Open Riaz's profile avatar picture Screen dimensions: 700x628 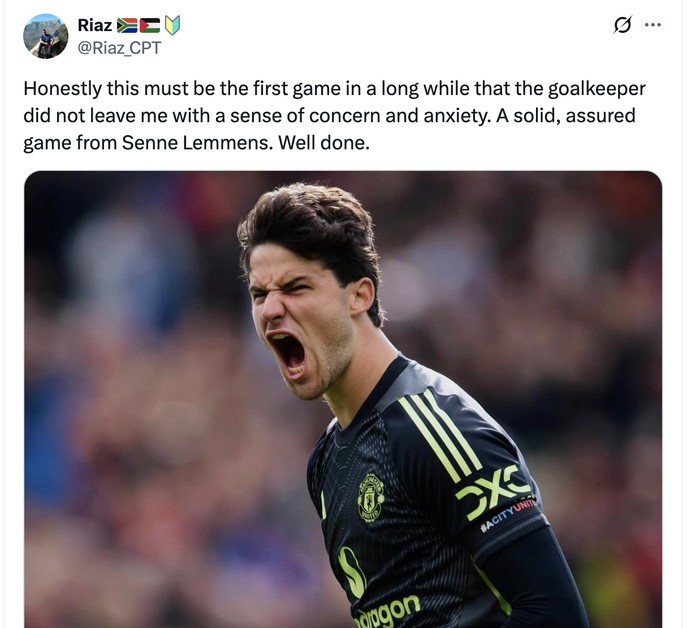click(46, 36)
